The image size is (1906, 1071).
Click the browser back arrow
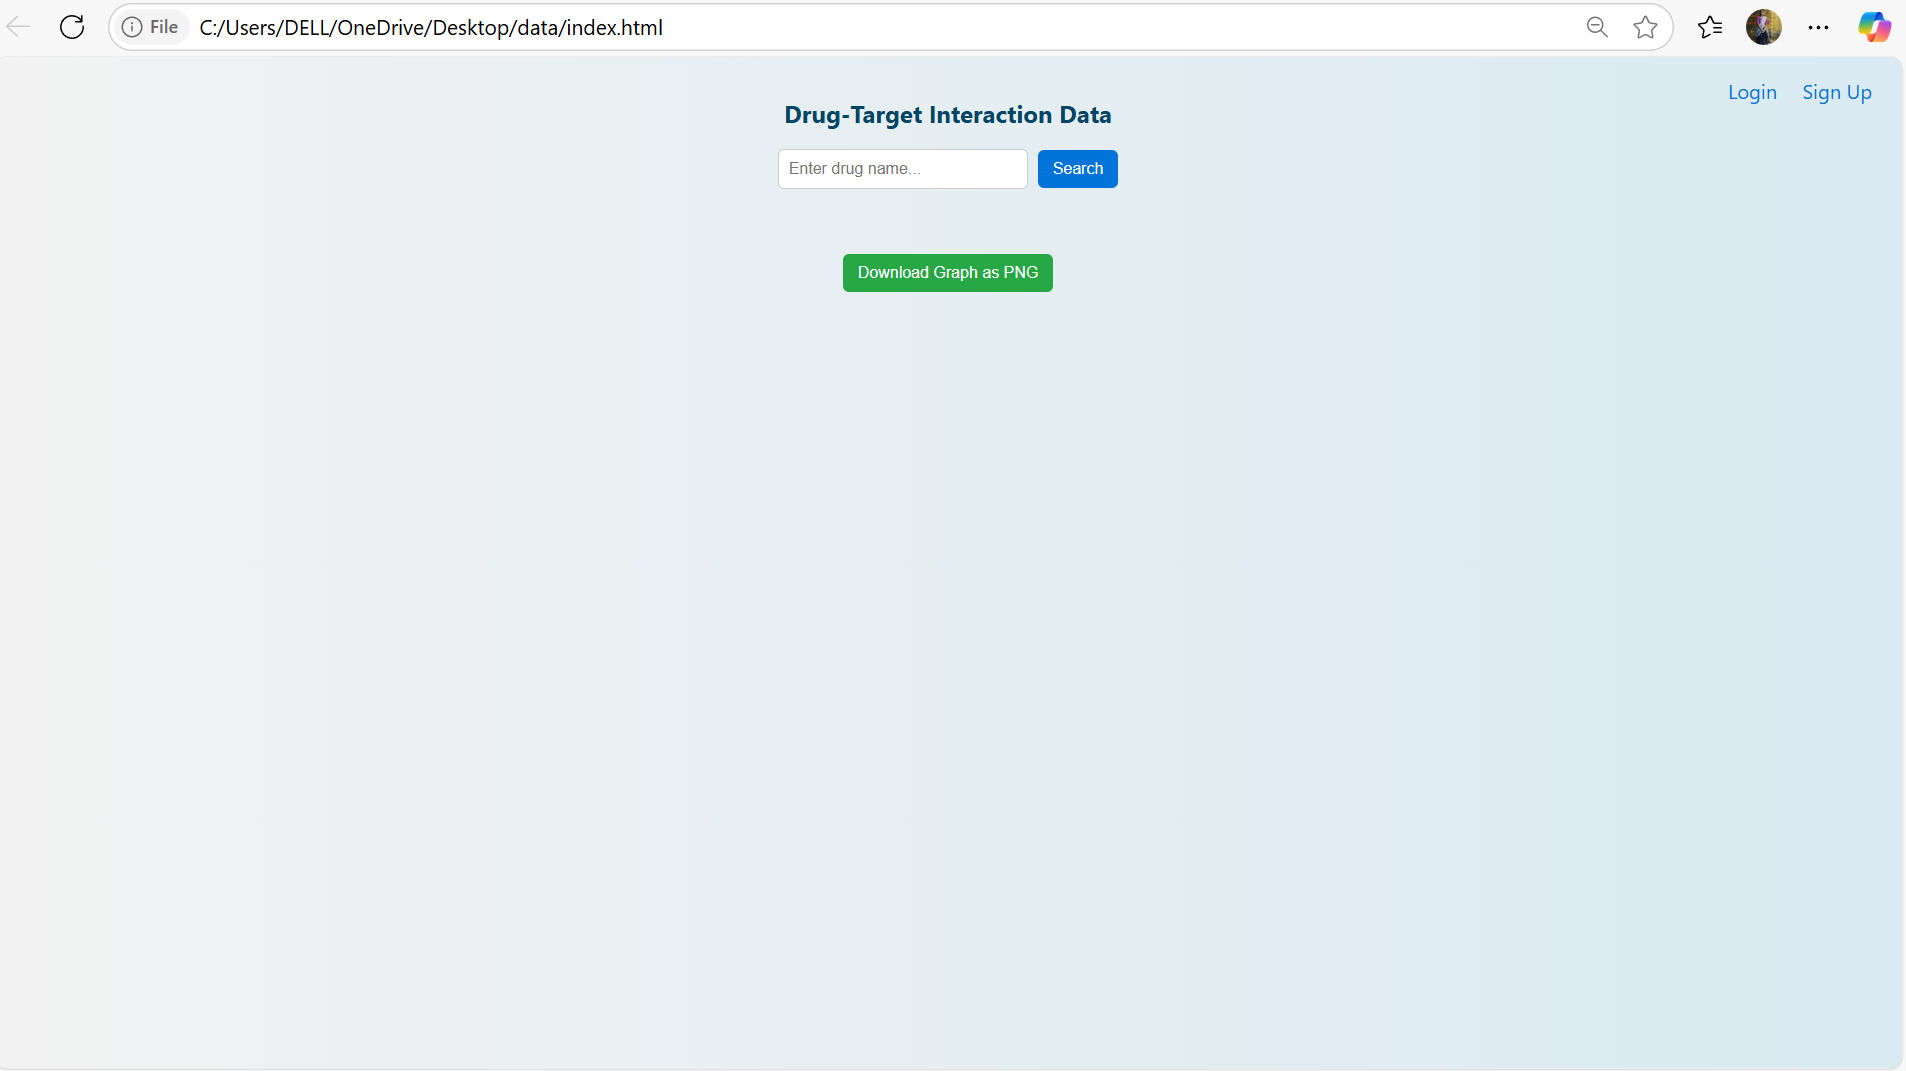[18, 27]
